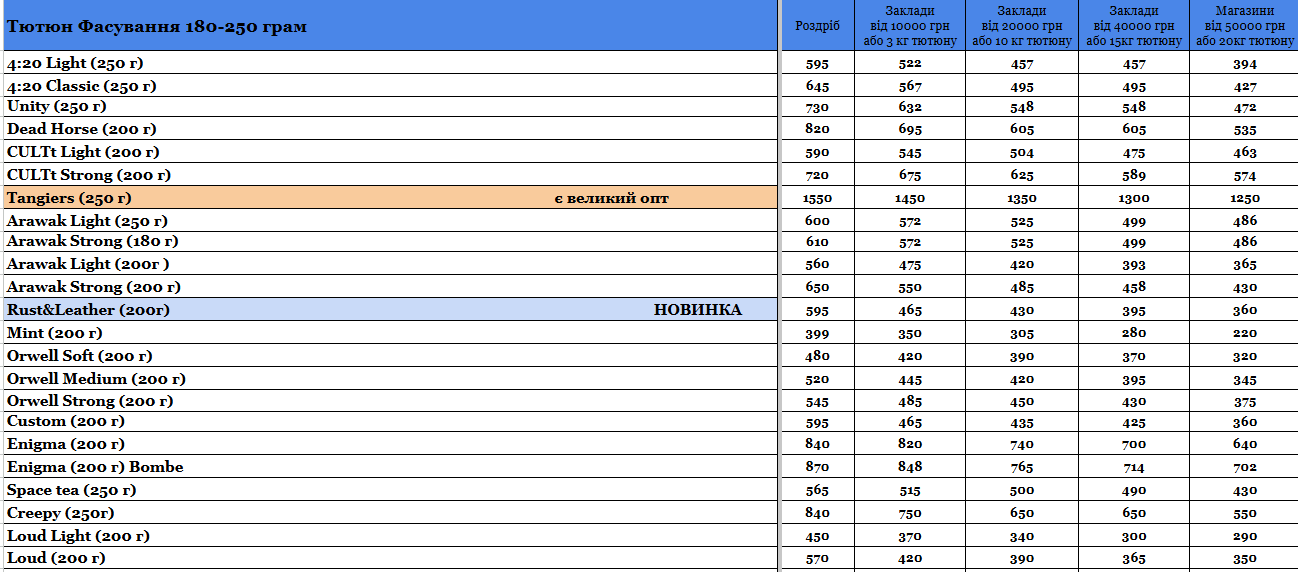Click the 'Enigma (200 г) Bombe' cell
Screen dimensions: 1298x572
389,467
